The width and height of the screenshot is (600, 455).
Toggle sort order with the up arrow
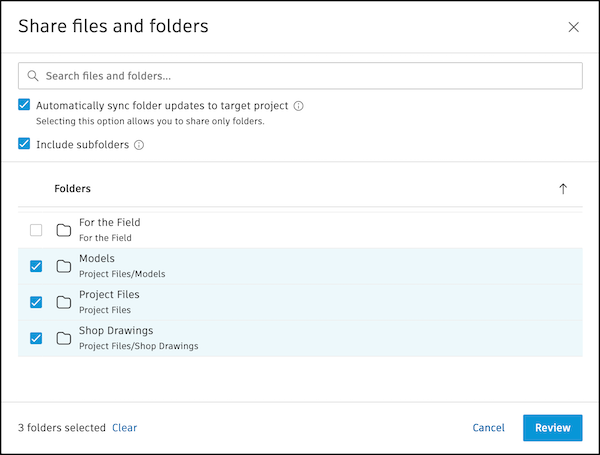tap(563, 189)
